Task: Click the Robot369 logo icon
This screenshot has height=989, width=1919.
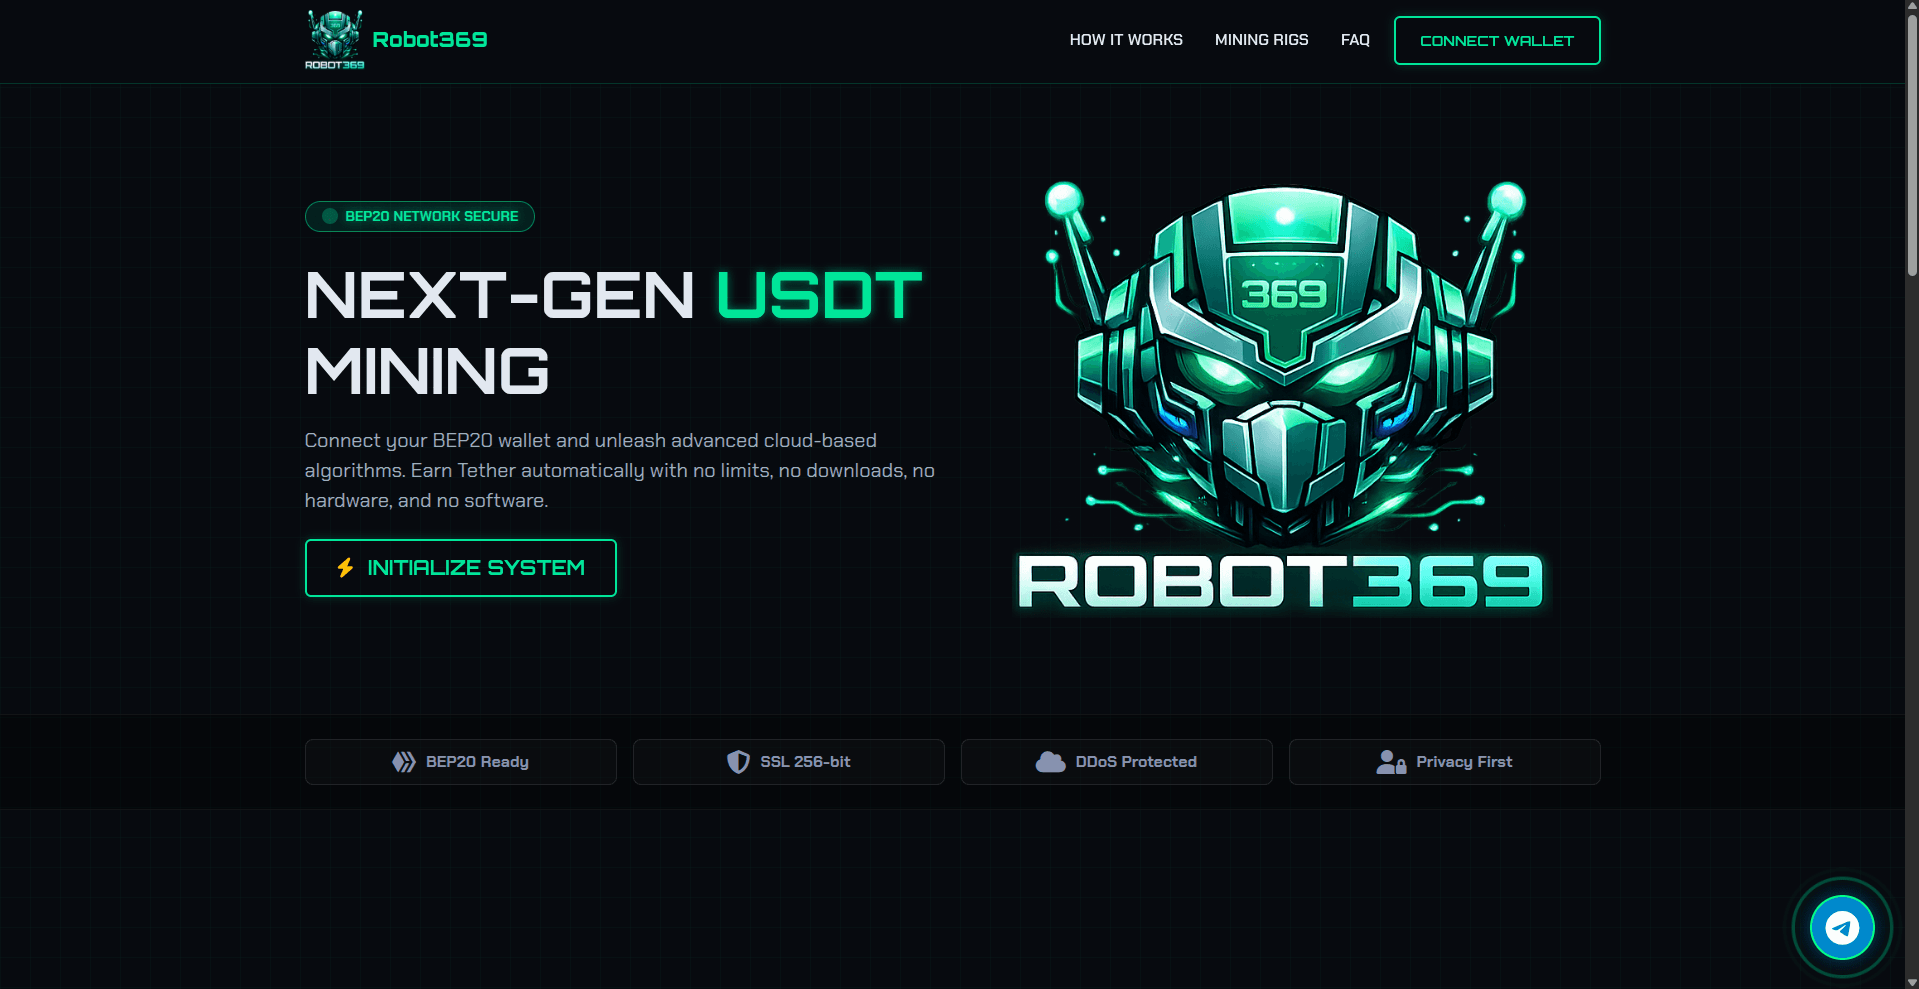Action: click(334, 38)
